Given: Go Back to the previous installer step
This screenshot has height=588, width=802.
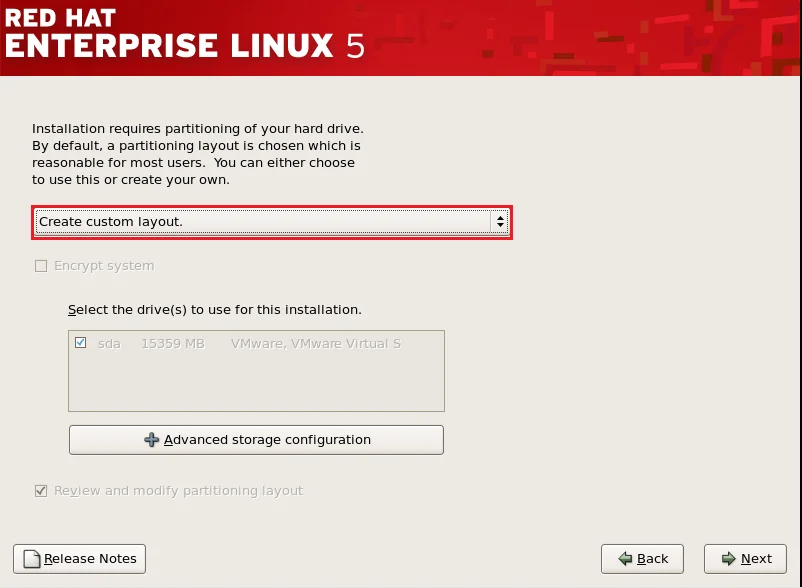Looking at the screenshot, I should tap(642, 559).
